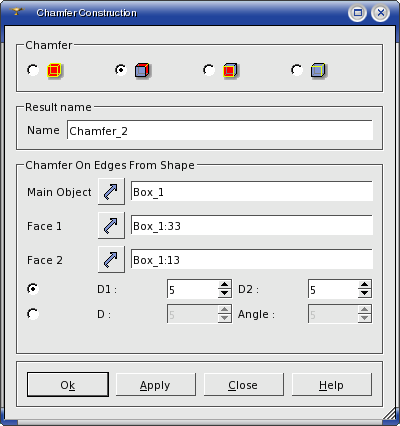This screenshot has width=400, height=426.
Task: Select the third chamfer type radio button
Action: [209, 70]
